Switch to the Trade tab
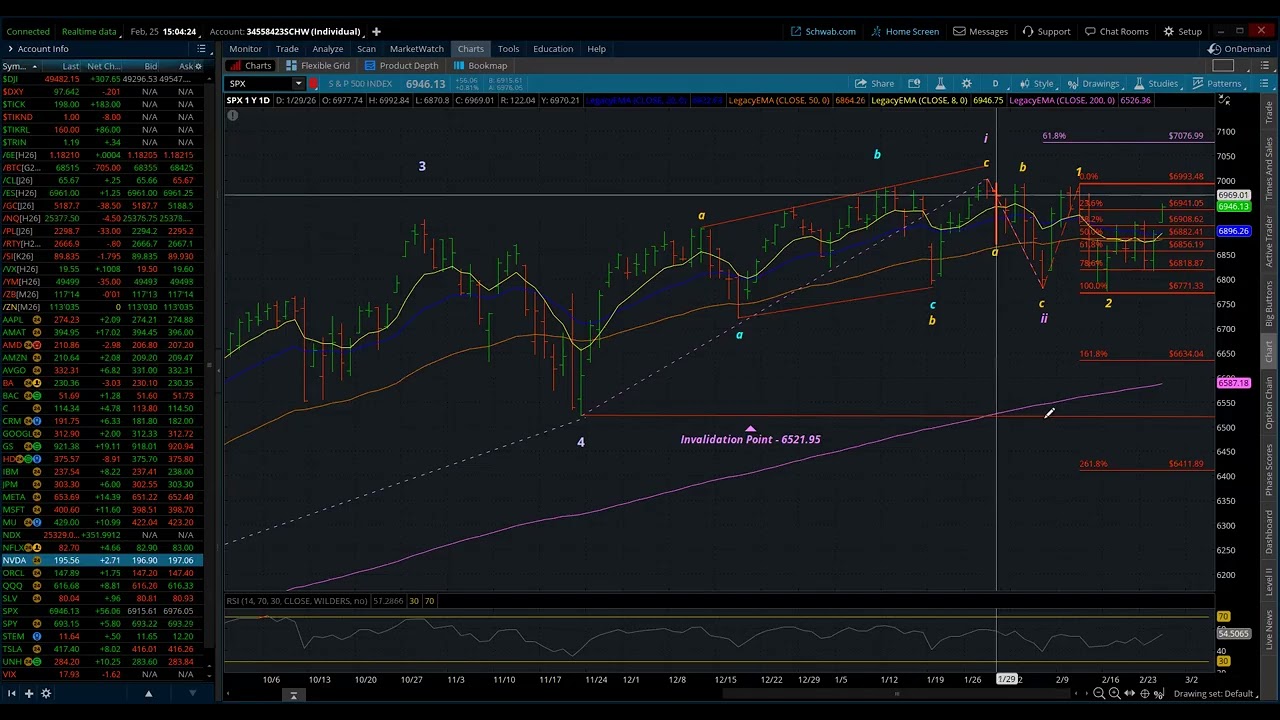This screenshot has height=720, width=1280. pos(287,49)
